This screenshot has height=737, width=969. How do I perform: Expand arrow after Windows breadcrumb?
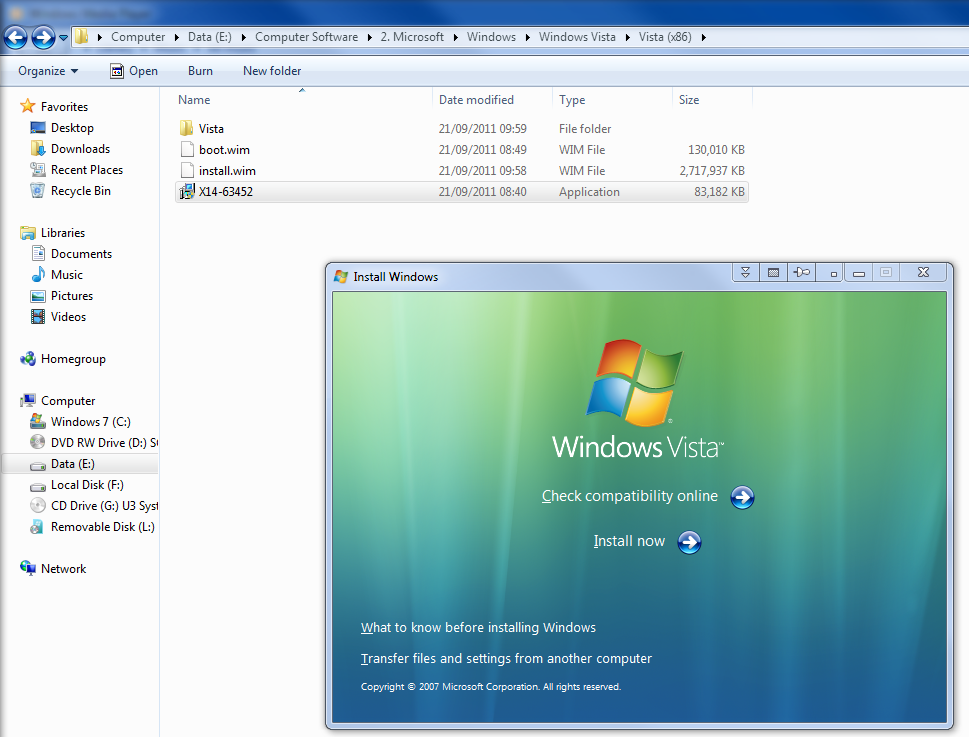tap(527, 38)
